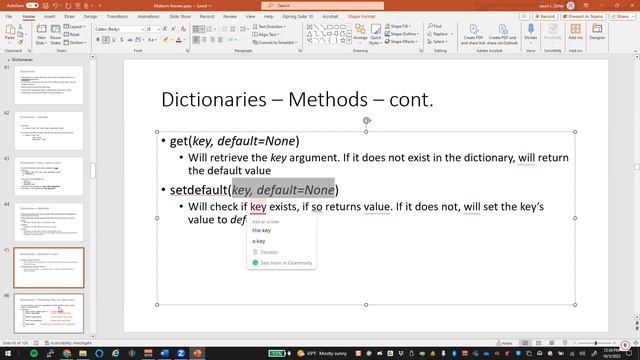Click the Cut scissors icon
This screenshot has height=360, width=640.
[x=20, y=27]
